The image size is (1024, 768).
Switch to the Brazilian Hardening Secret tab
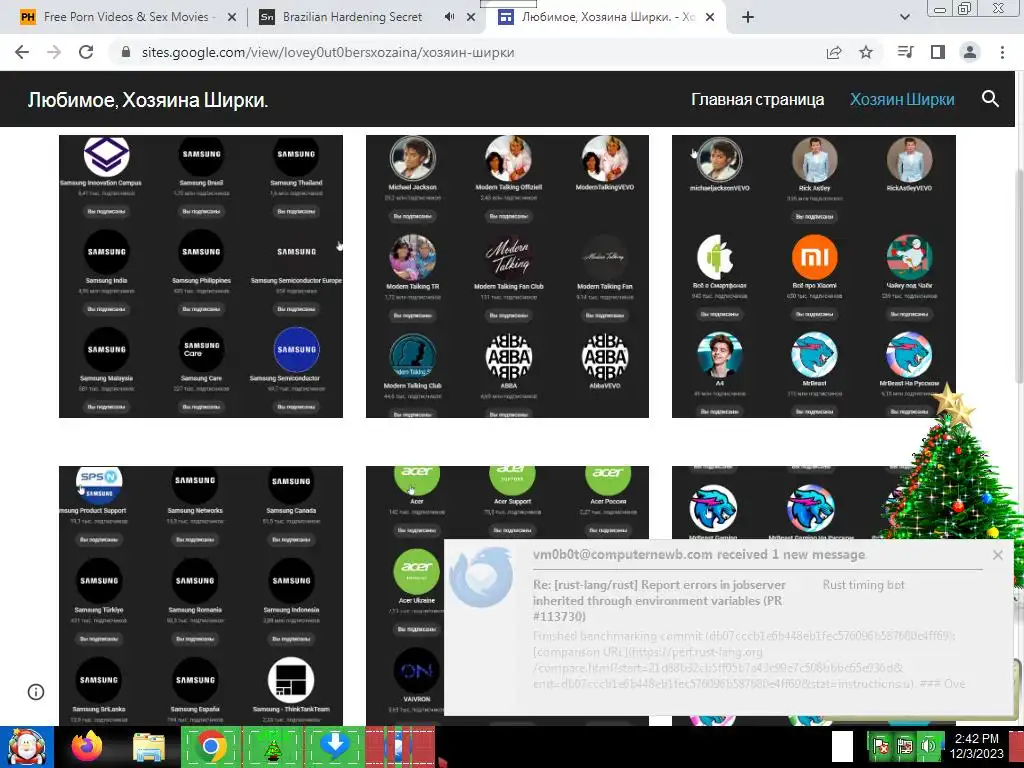pos(353,17)
